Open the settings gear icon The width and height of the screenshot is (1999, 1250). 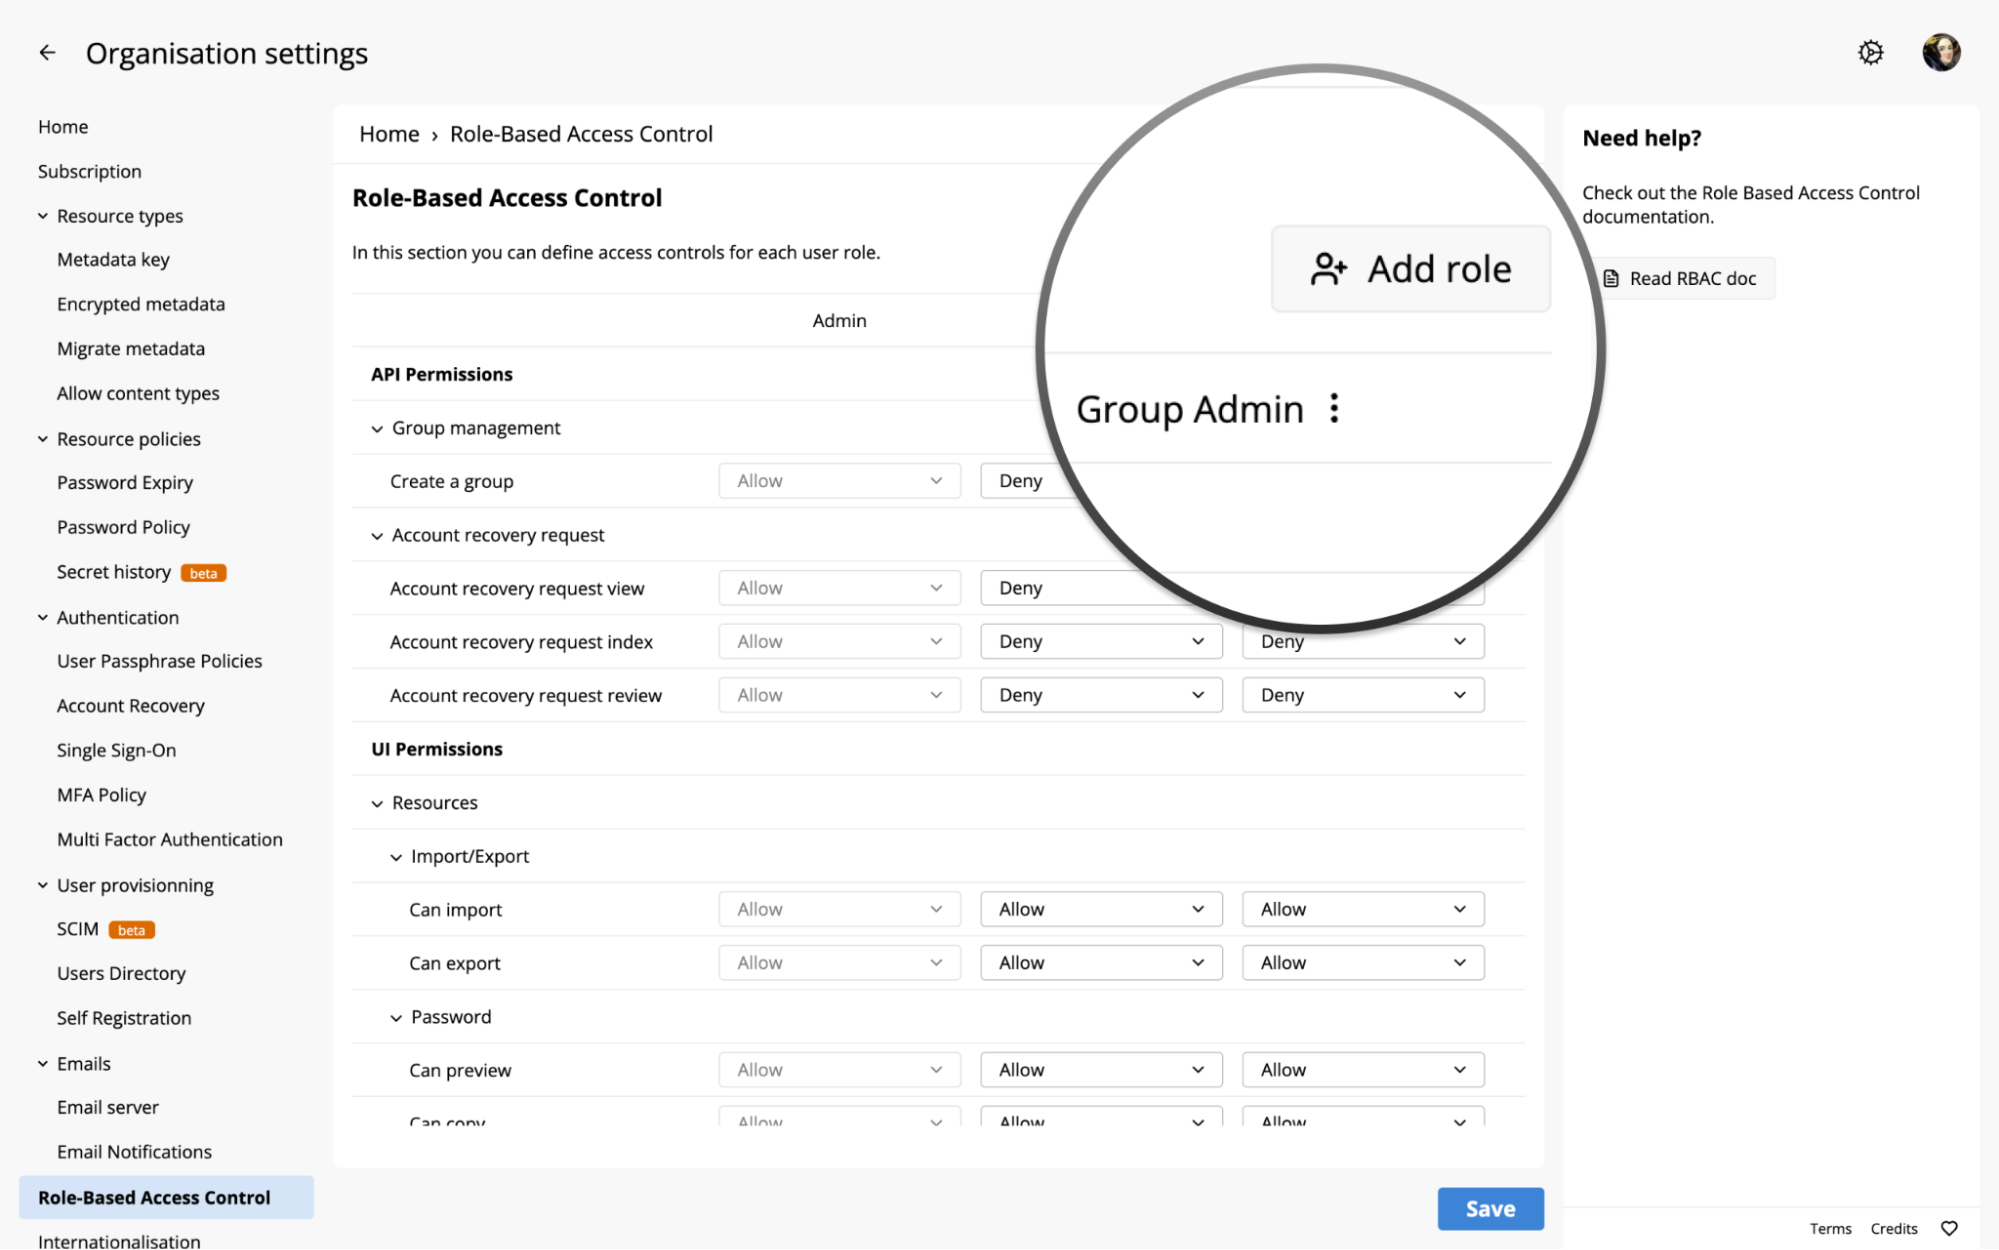pyautogui.click(x=1870, y=53)
